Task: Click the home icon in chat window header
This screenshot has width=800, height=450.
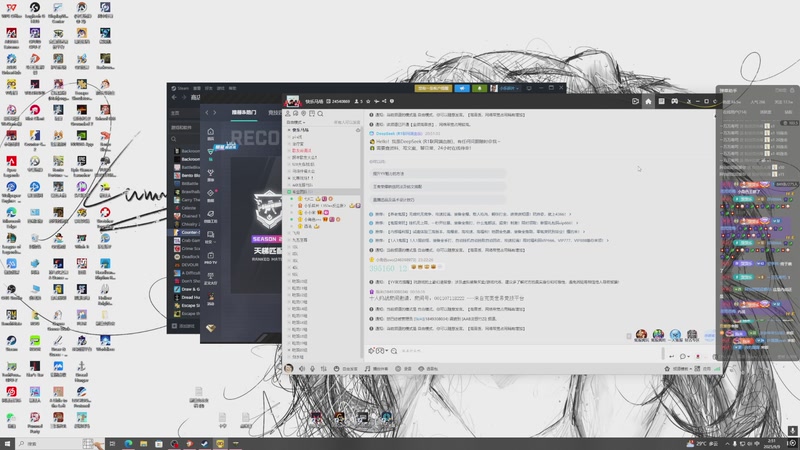Action: [648, 101]
